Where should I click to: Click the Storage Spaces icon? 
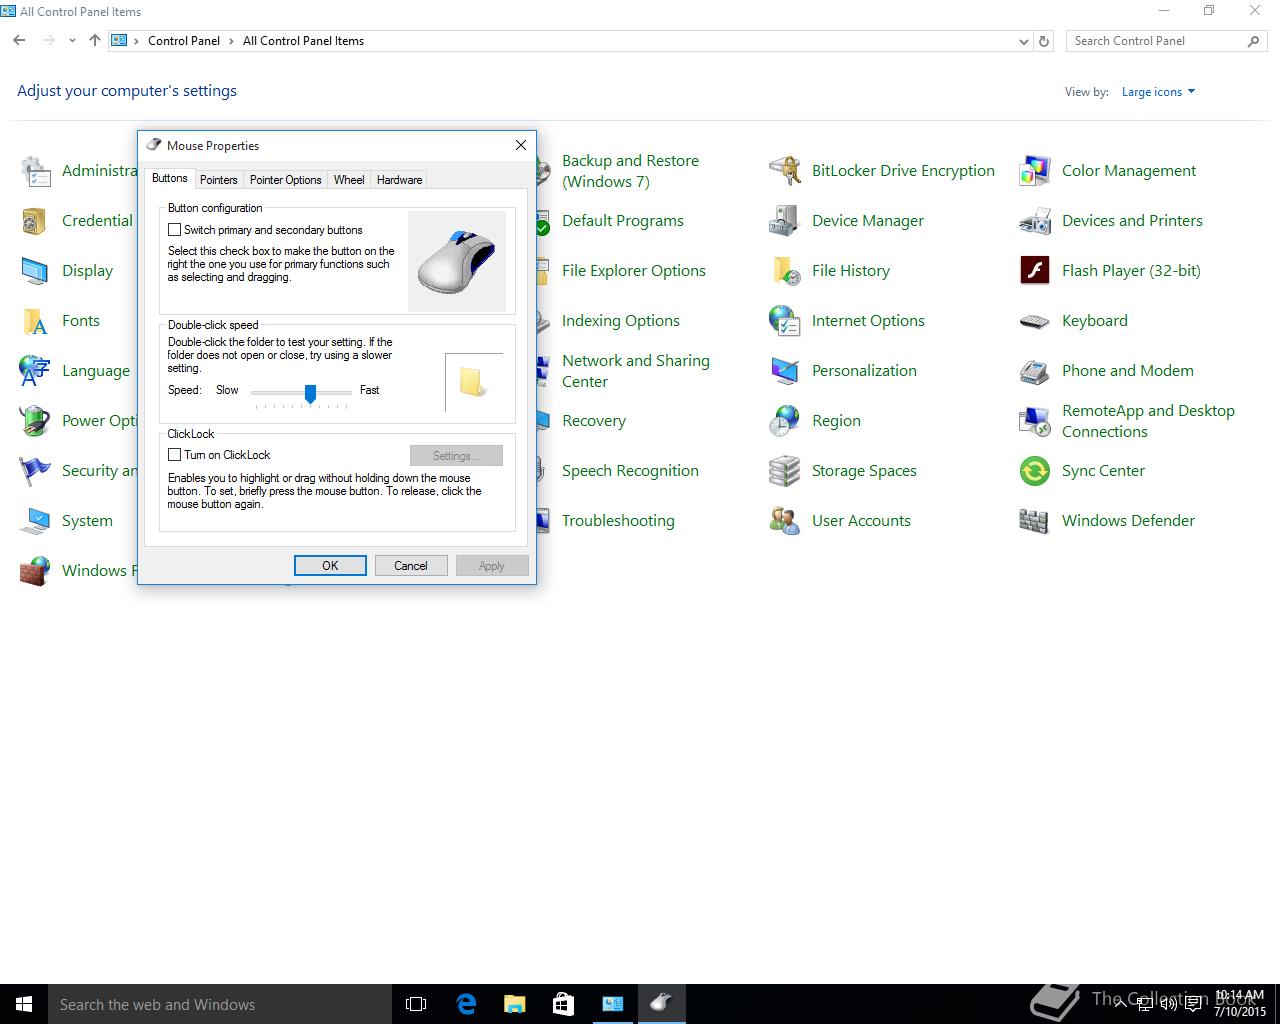pyautogui.click(x=785, y=471)
